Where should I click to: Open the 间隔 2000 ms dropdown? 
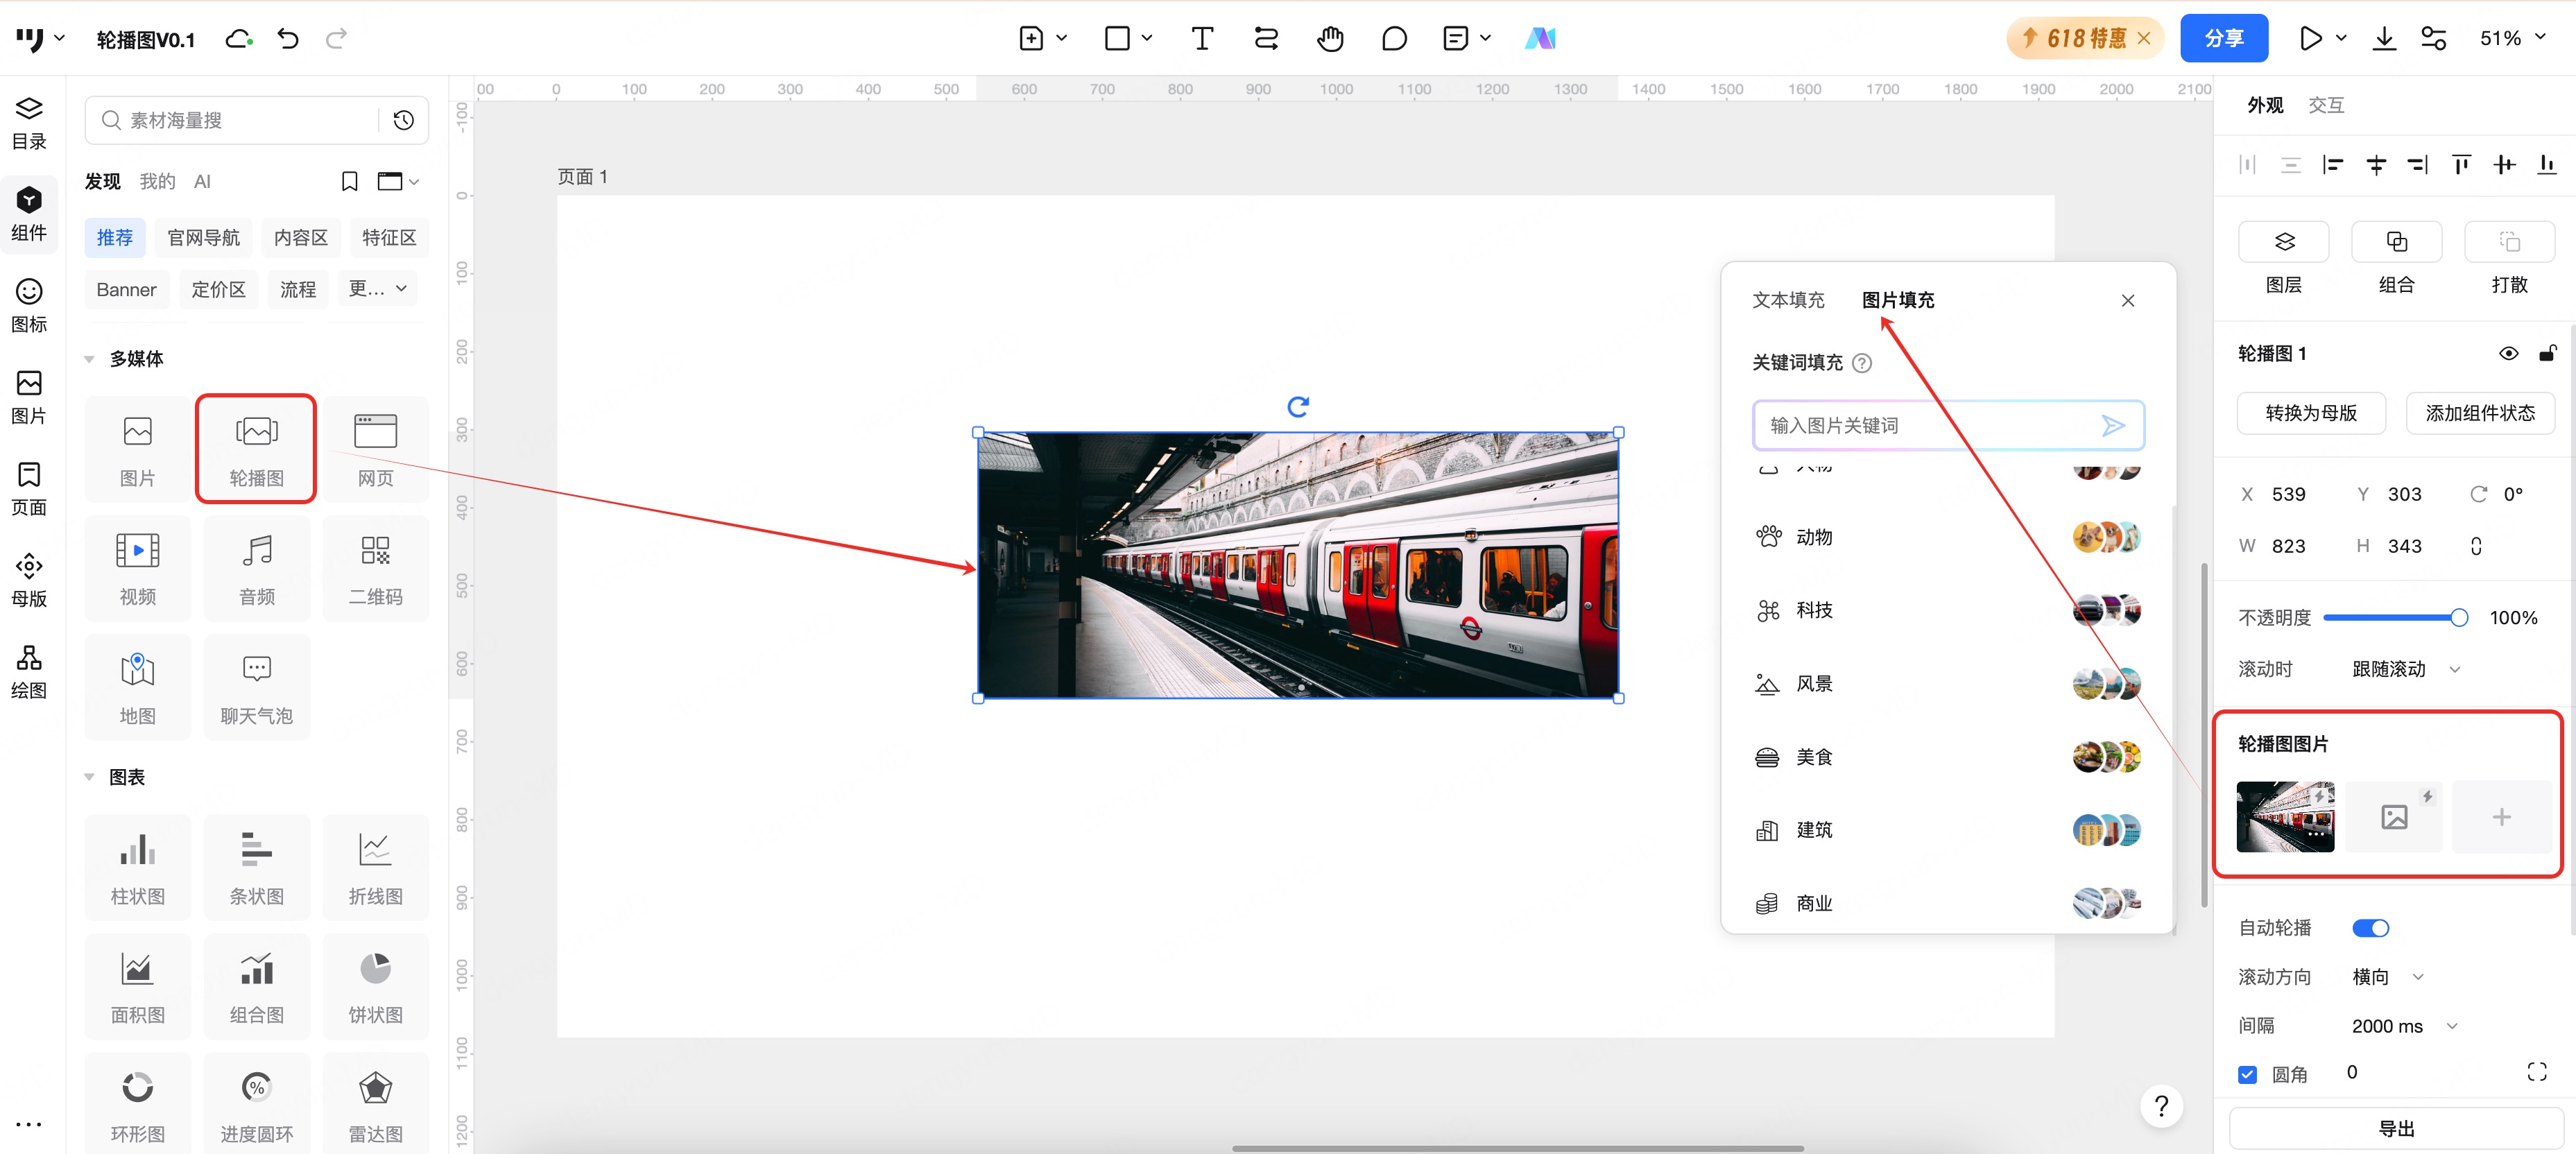[2405, 1026]
